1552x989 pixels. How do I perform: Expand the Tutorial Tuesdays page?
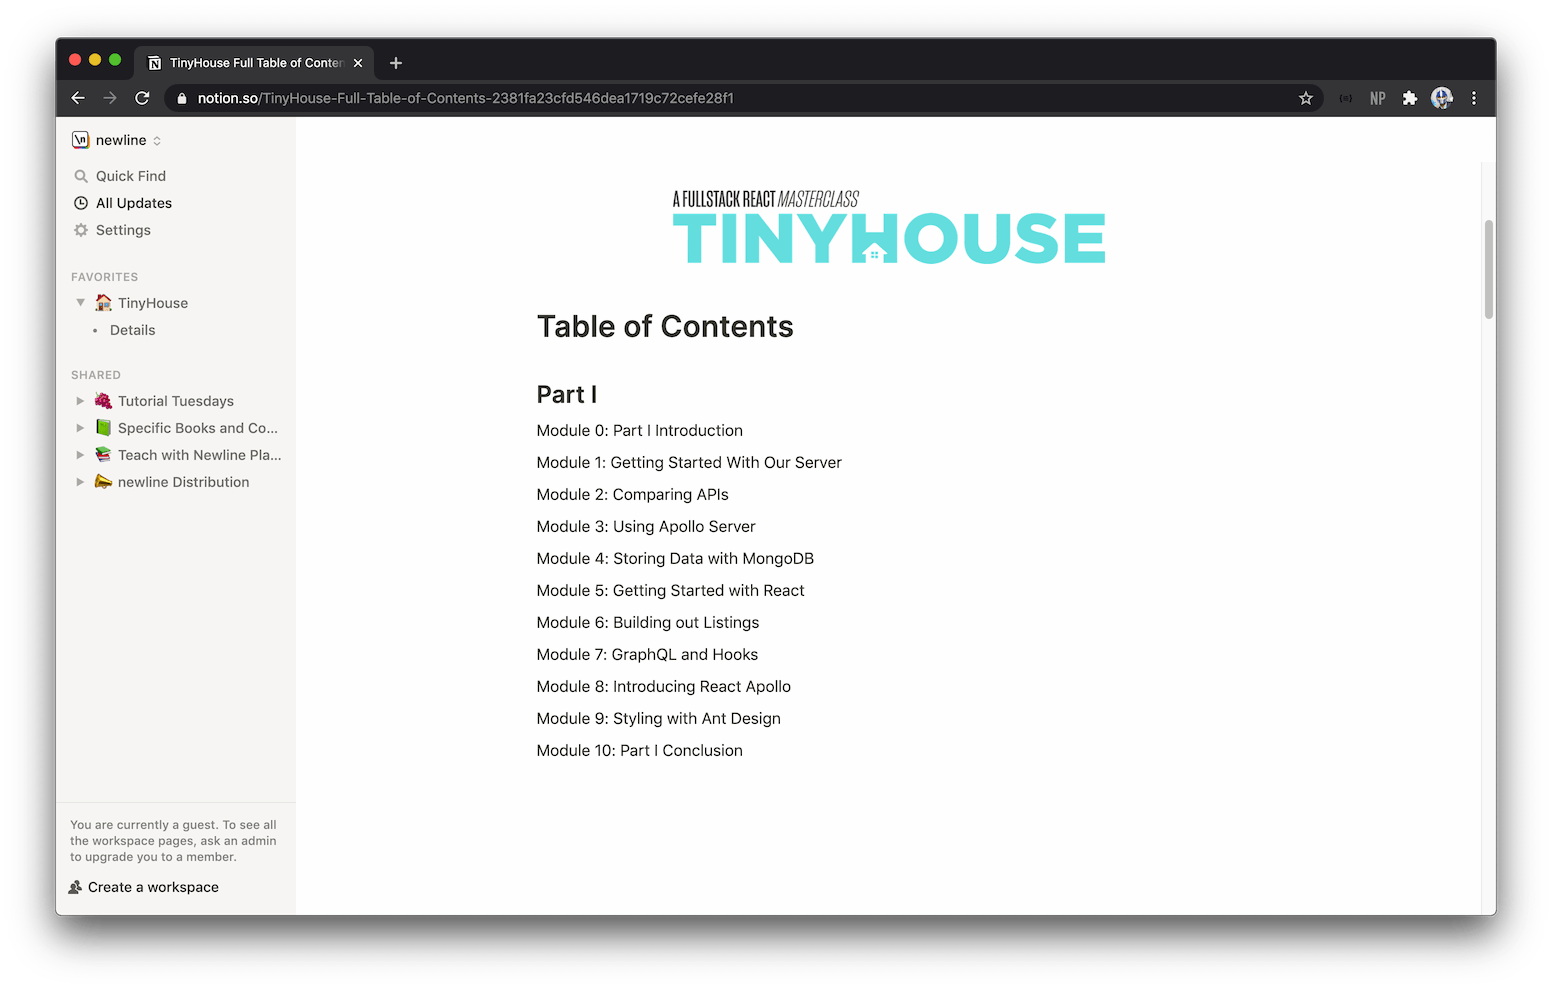tap(80, 401)
